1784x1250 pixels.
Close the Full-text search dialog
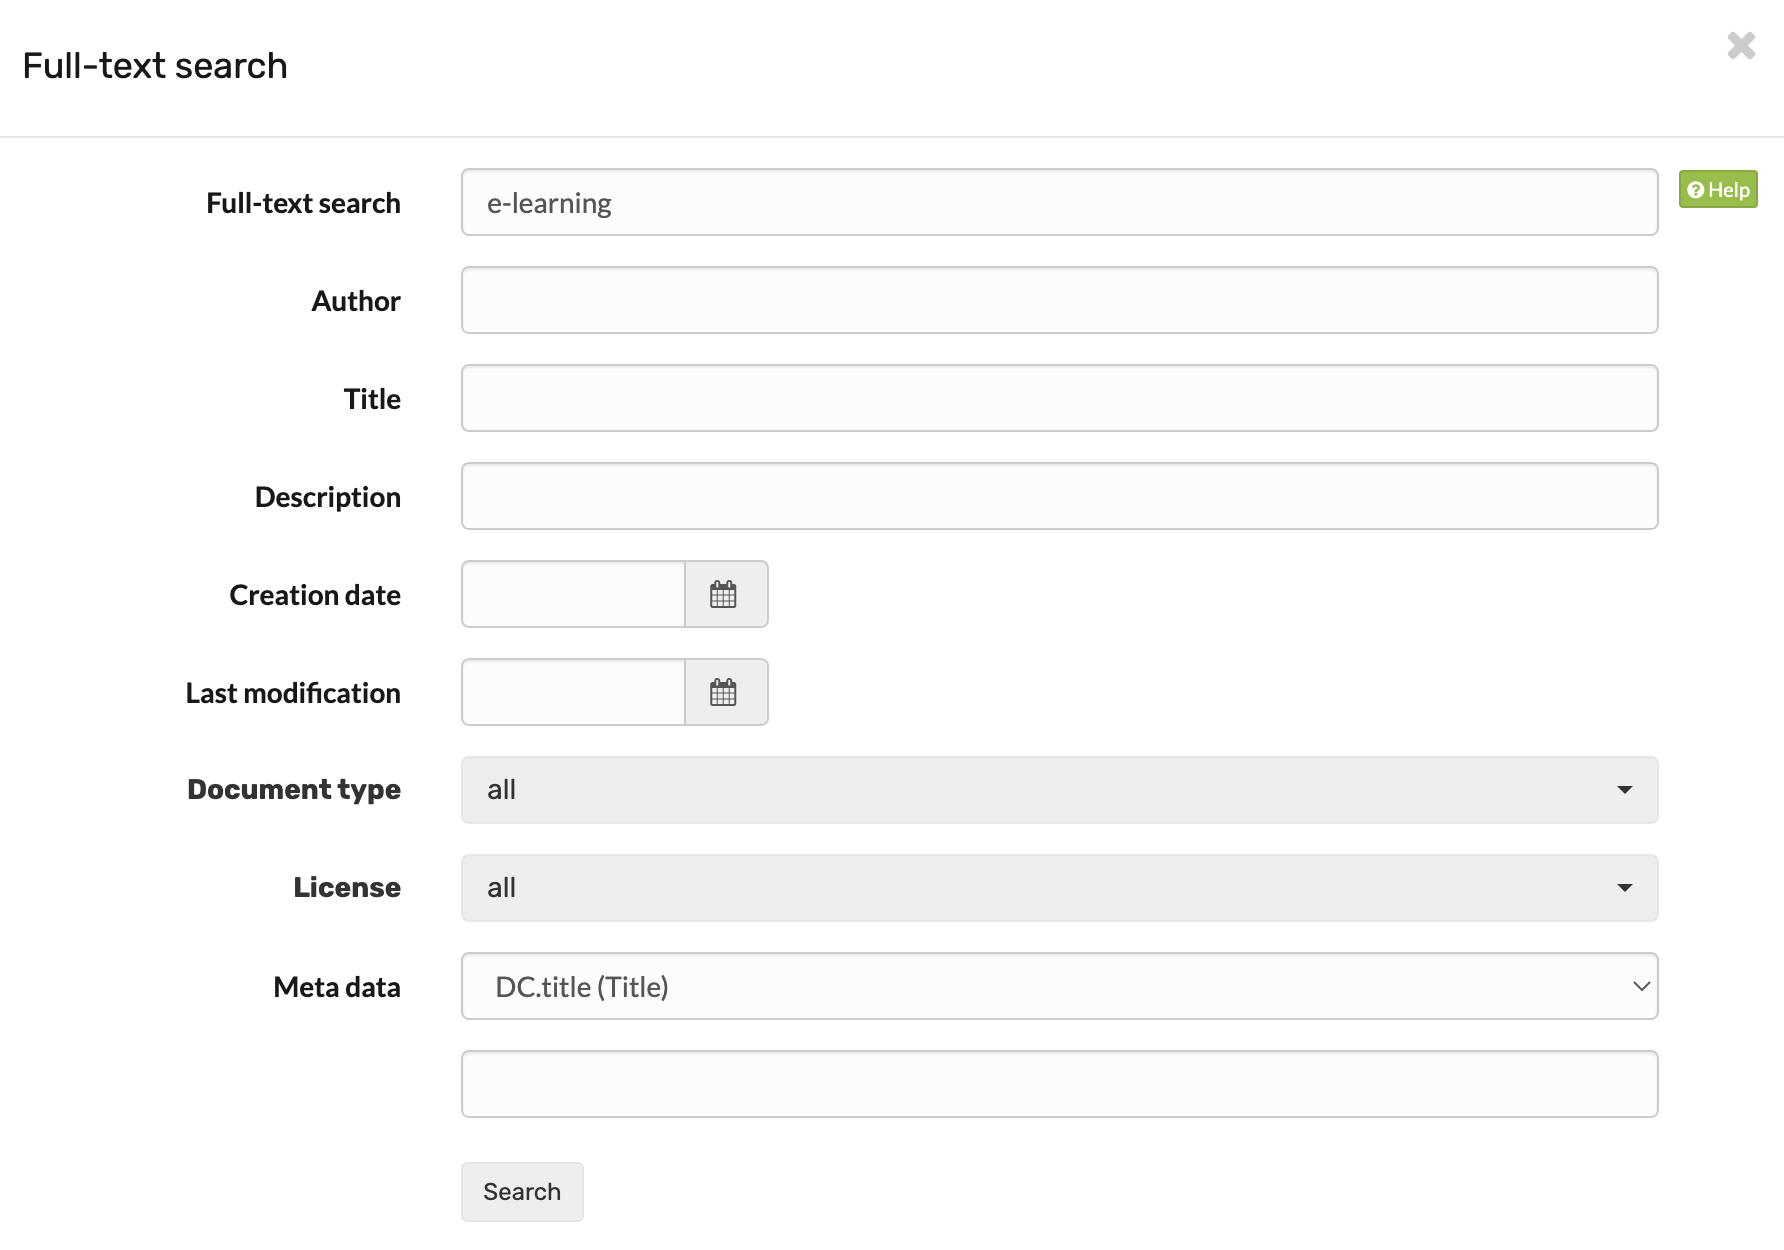point(1740,46)
